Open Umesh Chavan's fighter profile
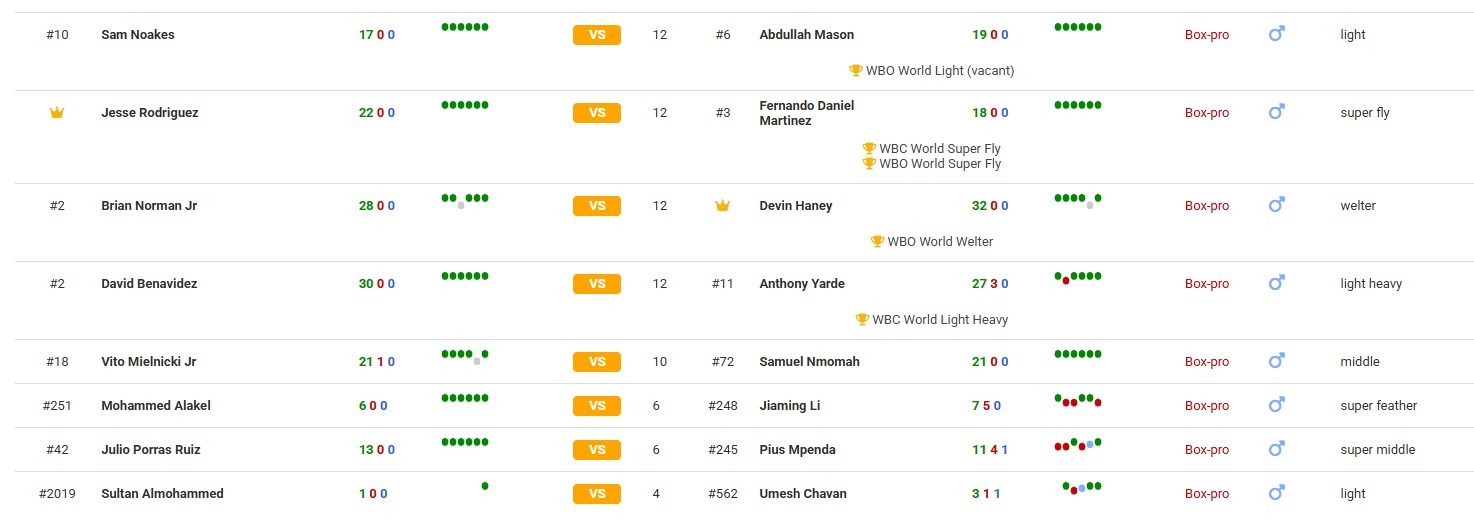 click(802, 494)
